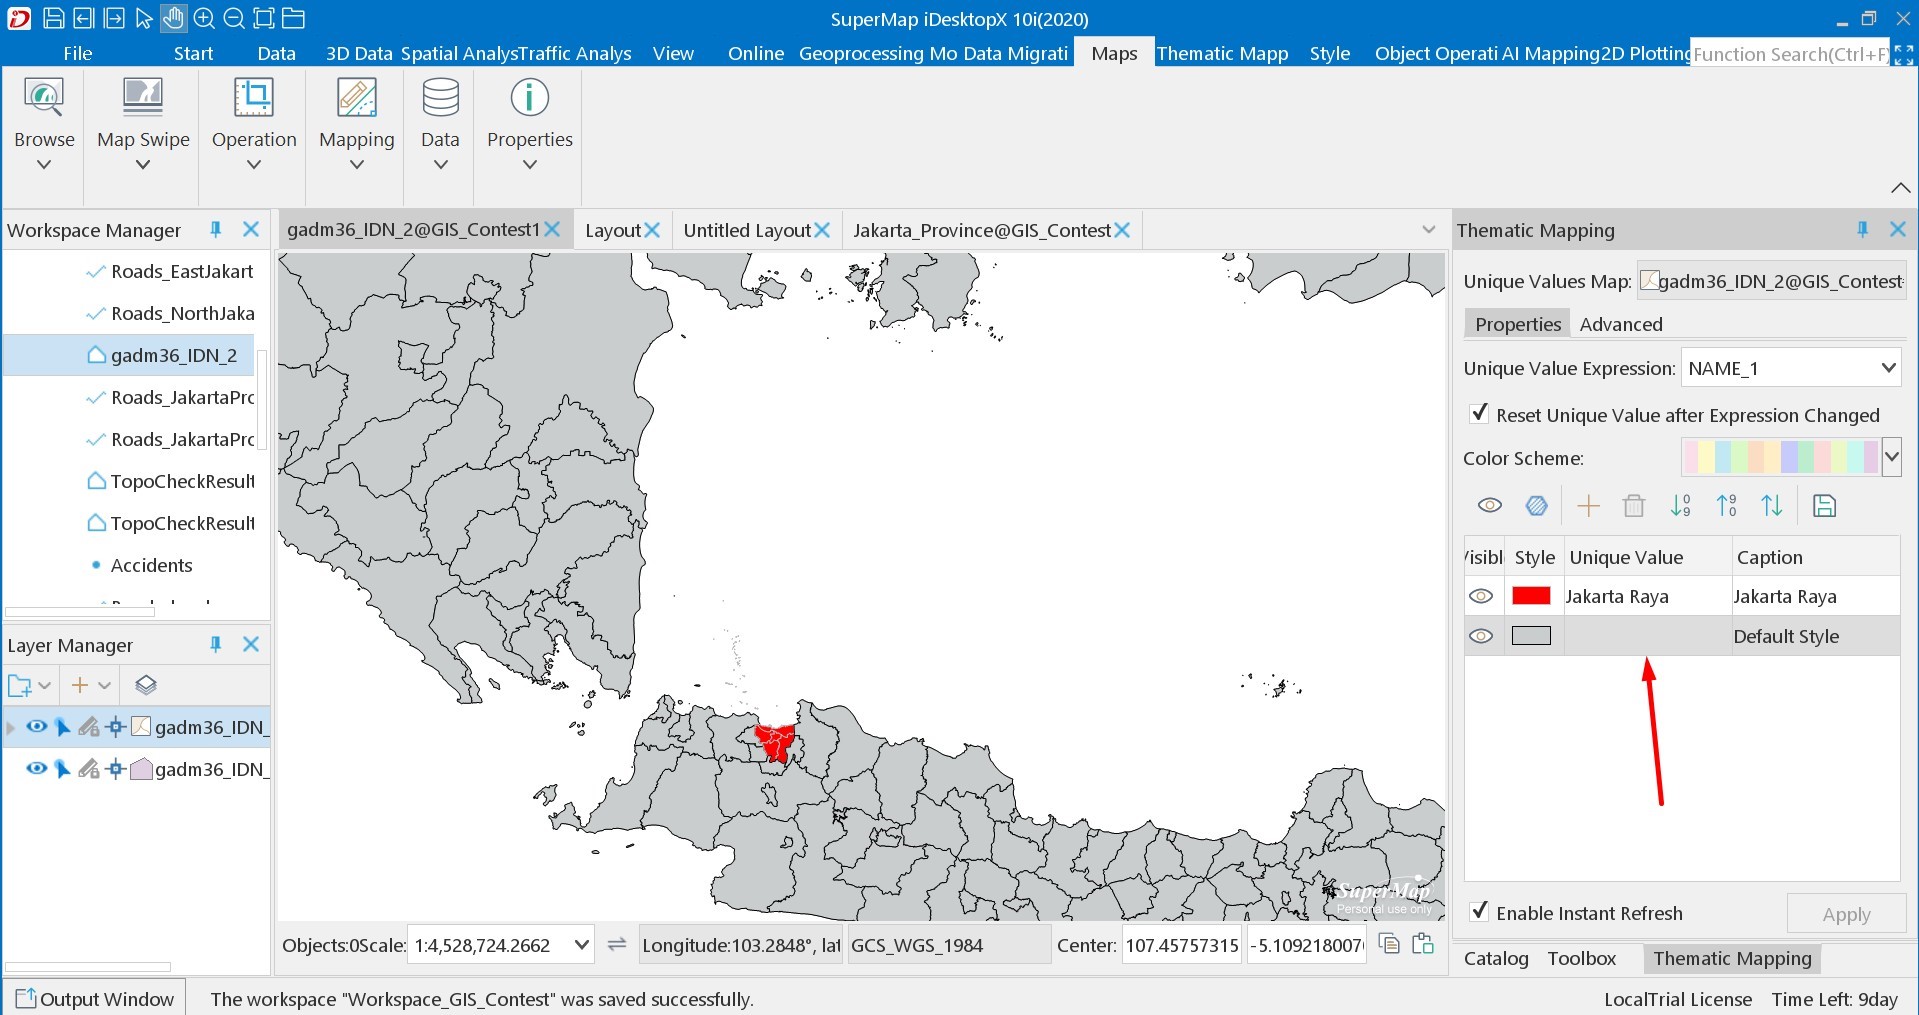
Task: Close the Layer Manager panel
Action: 251,644
